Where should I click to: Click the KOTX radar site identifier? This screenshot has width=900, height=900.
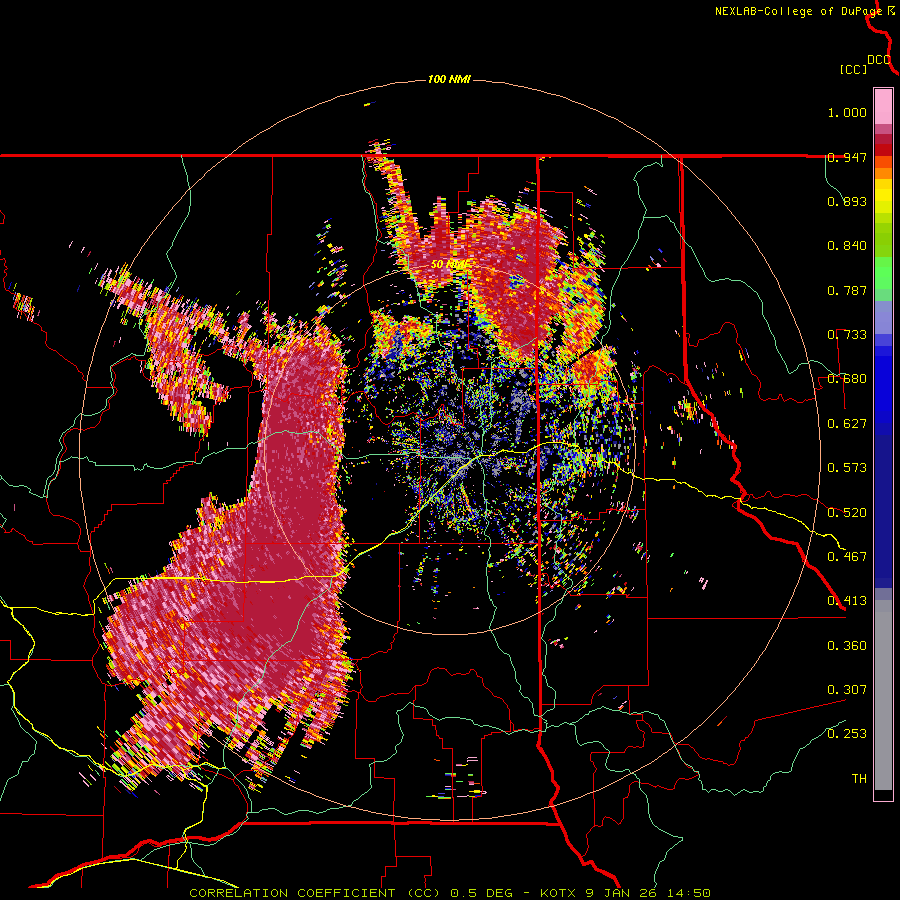pyautogui.click(x=560, y=893)
